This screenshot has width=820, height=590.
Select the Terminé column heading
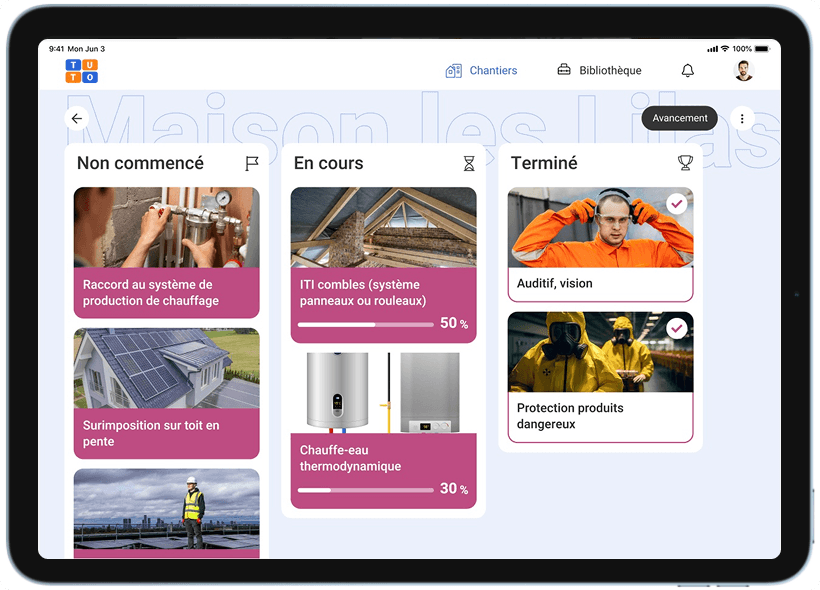544,163
